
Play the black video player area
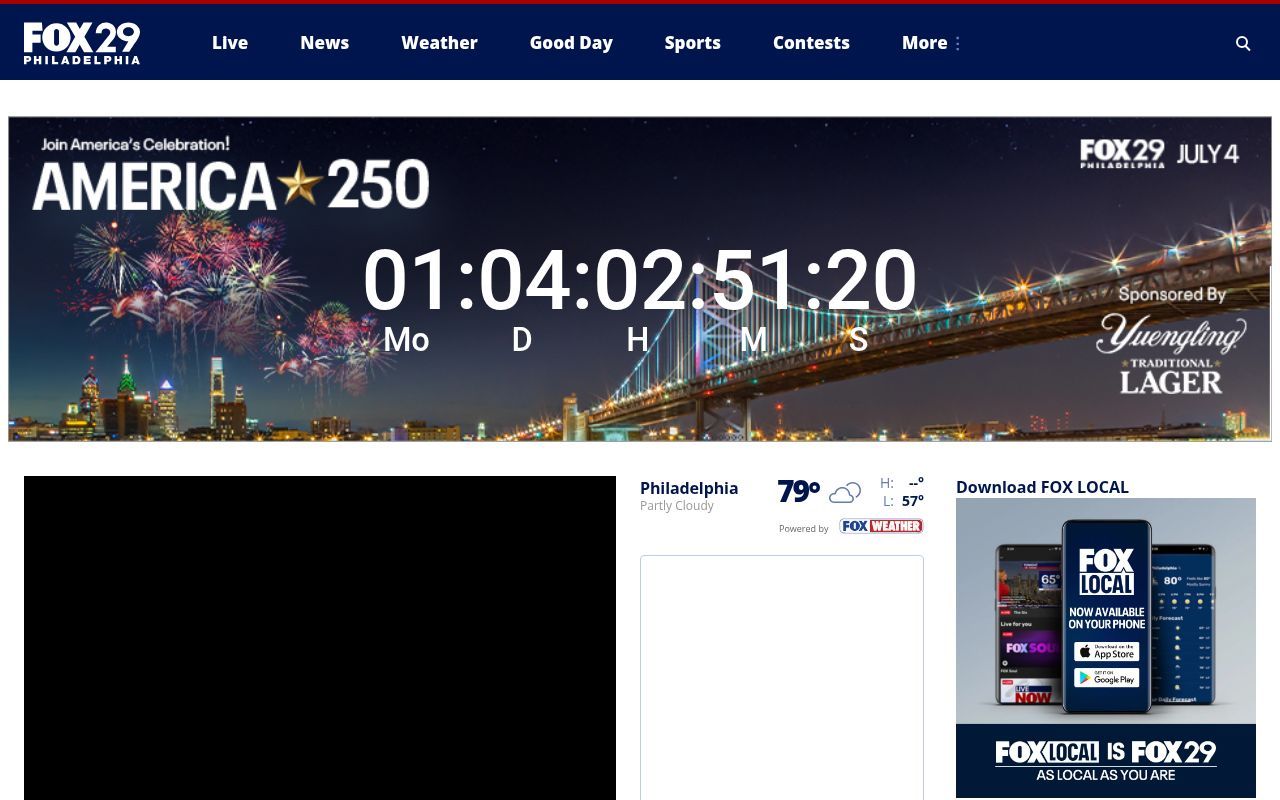coord(320,638)
